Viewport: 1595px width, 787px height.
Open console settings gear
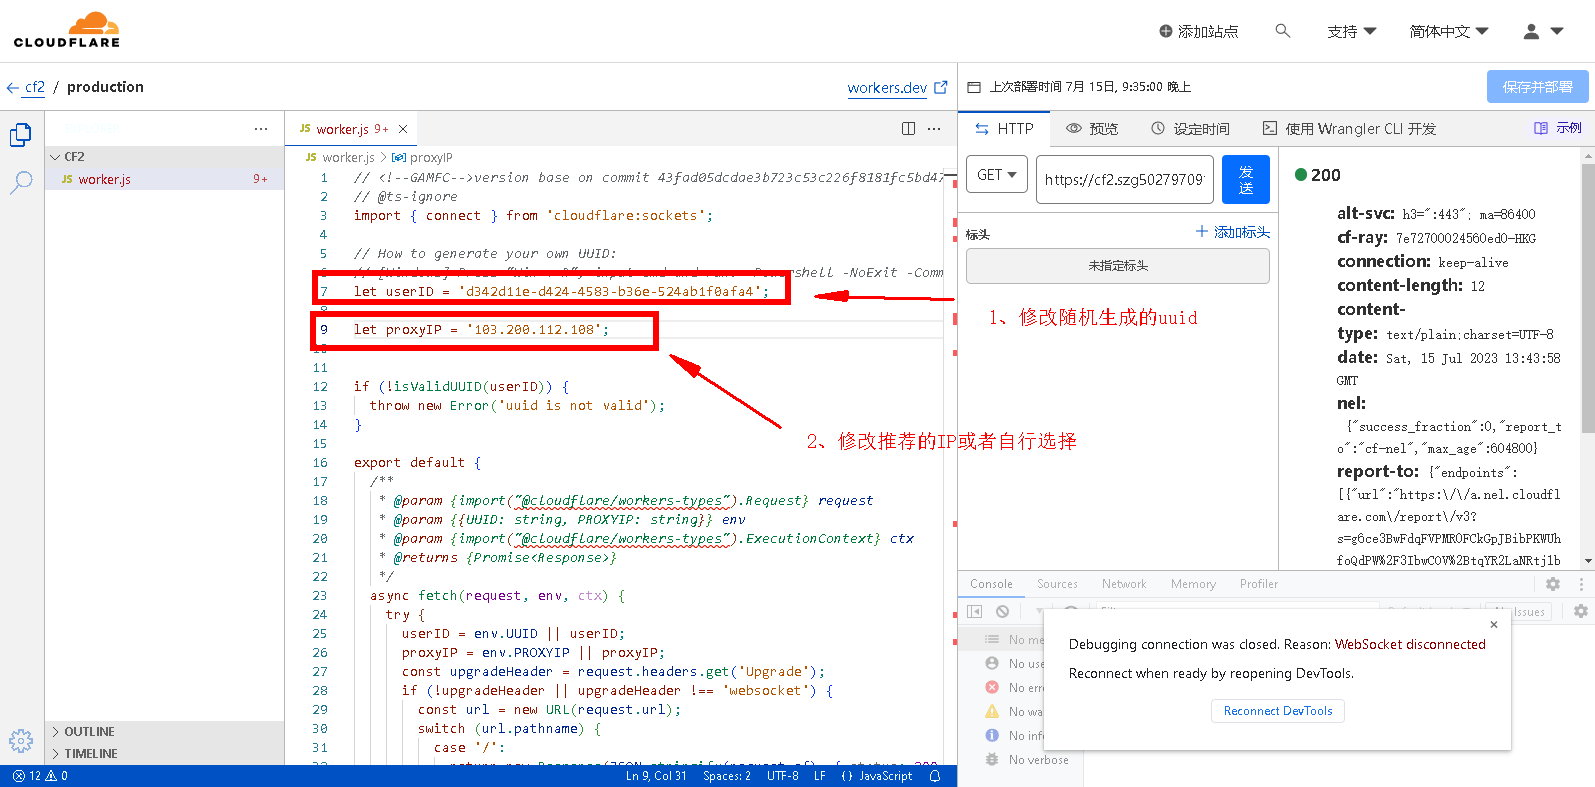click(1581, 611)
